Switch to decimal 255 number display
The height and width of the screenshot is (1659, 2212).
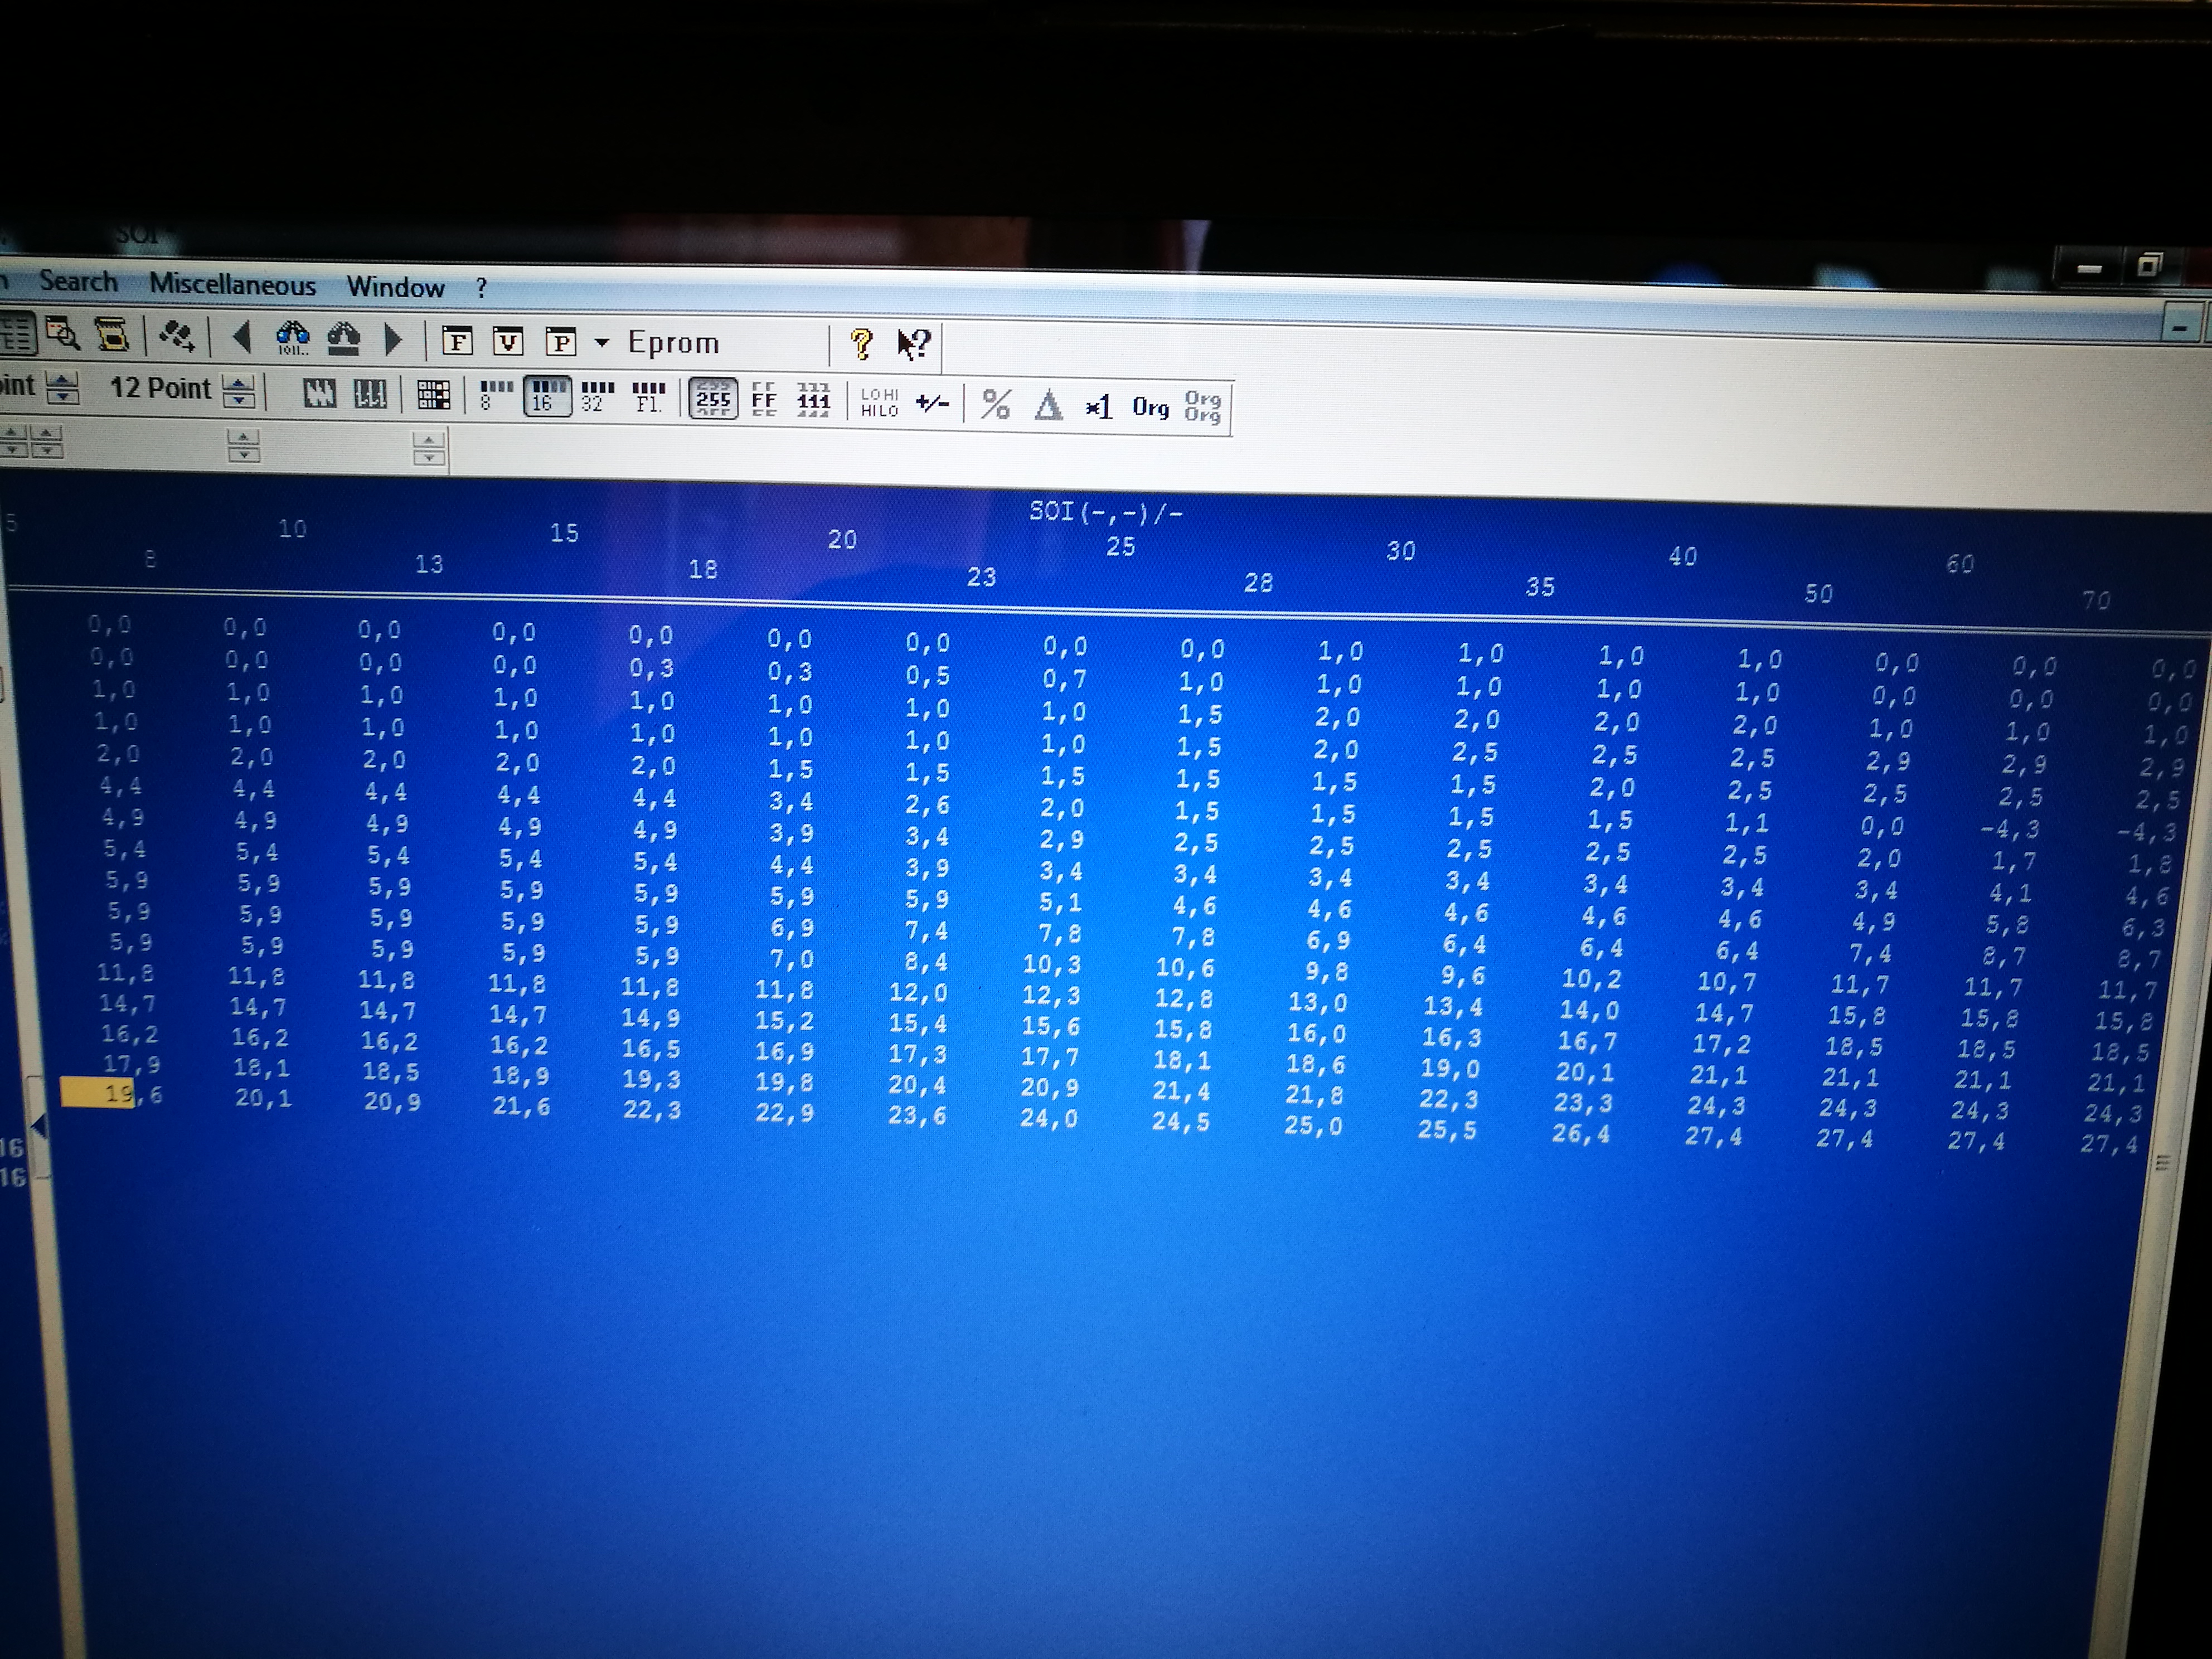point(713,399)
